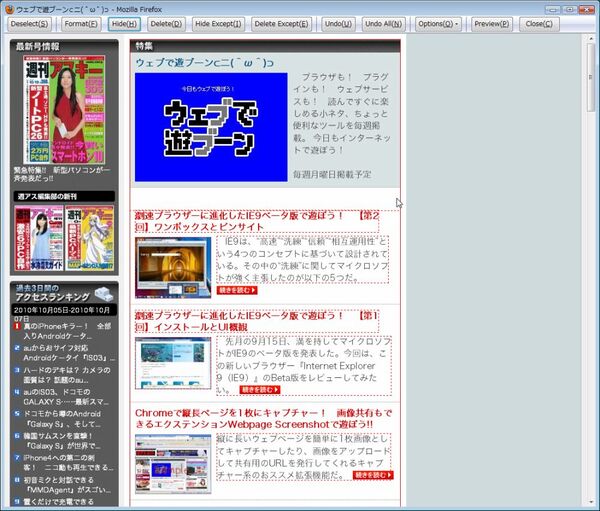
Task: Click the Preview(P) button
Action: 492,24
